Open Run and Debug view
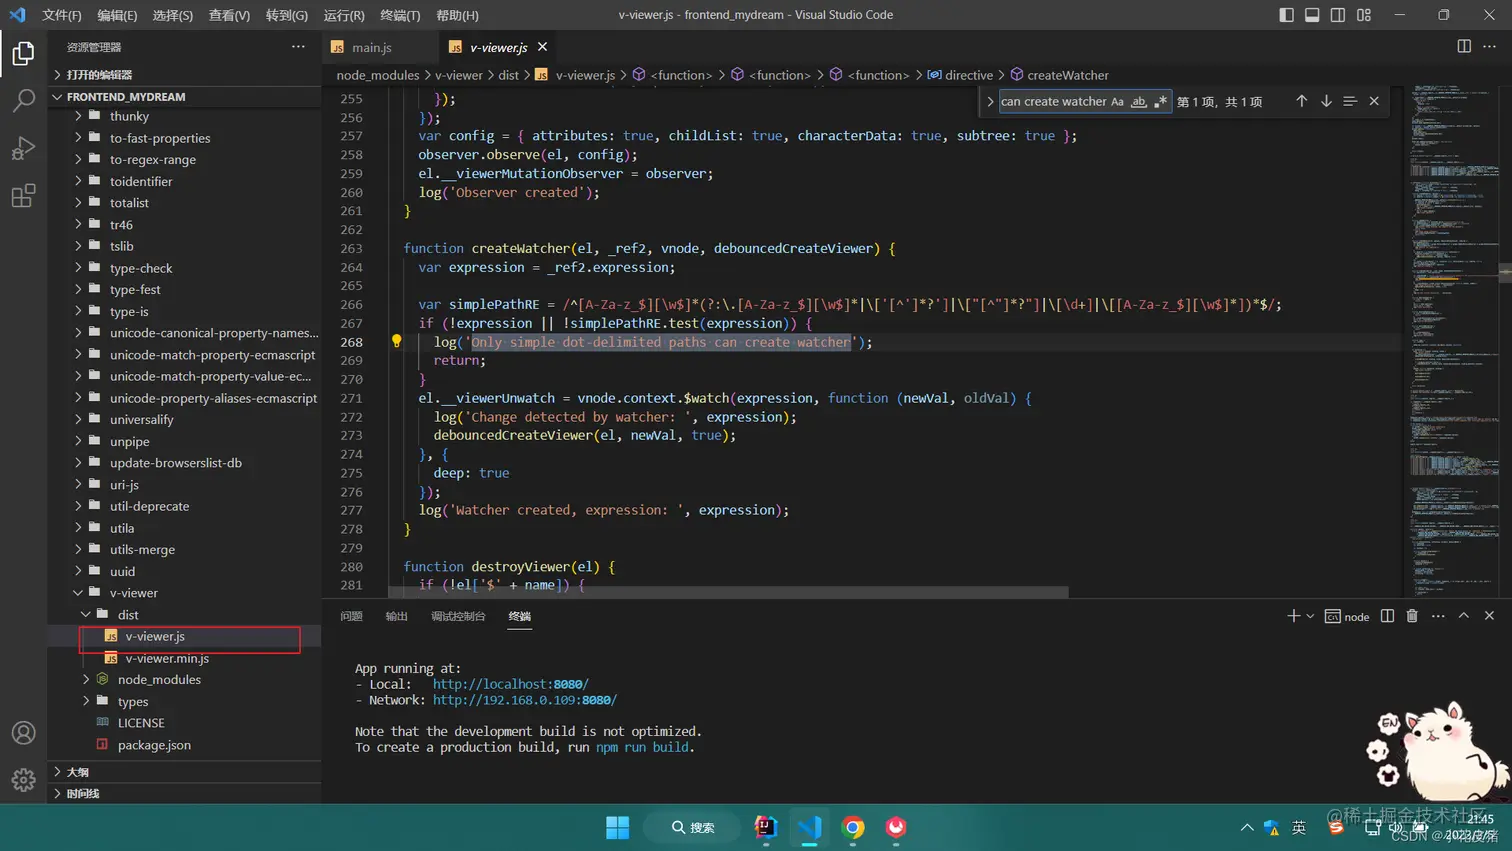 (23, 148)
